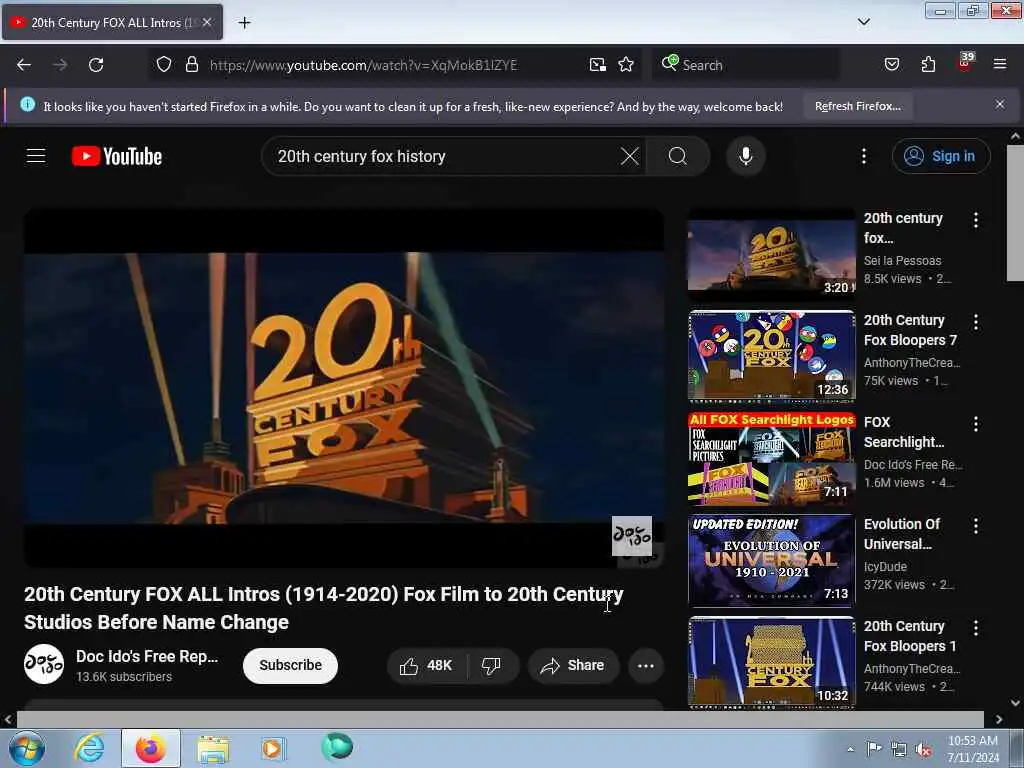Open options menu for FOX Searchlight video
The width and height of the screenshot is (1024, 768).
coord(976,424)
